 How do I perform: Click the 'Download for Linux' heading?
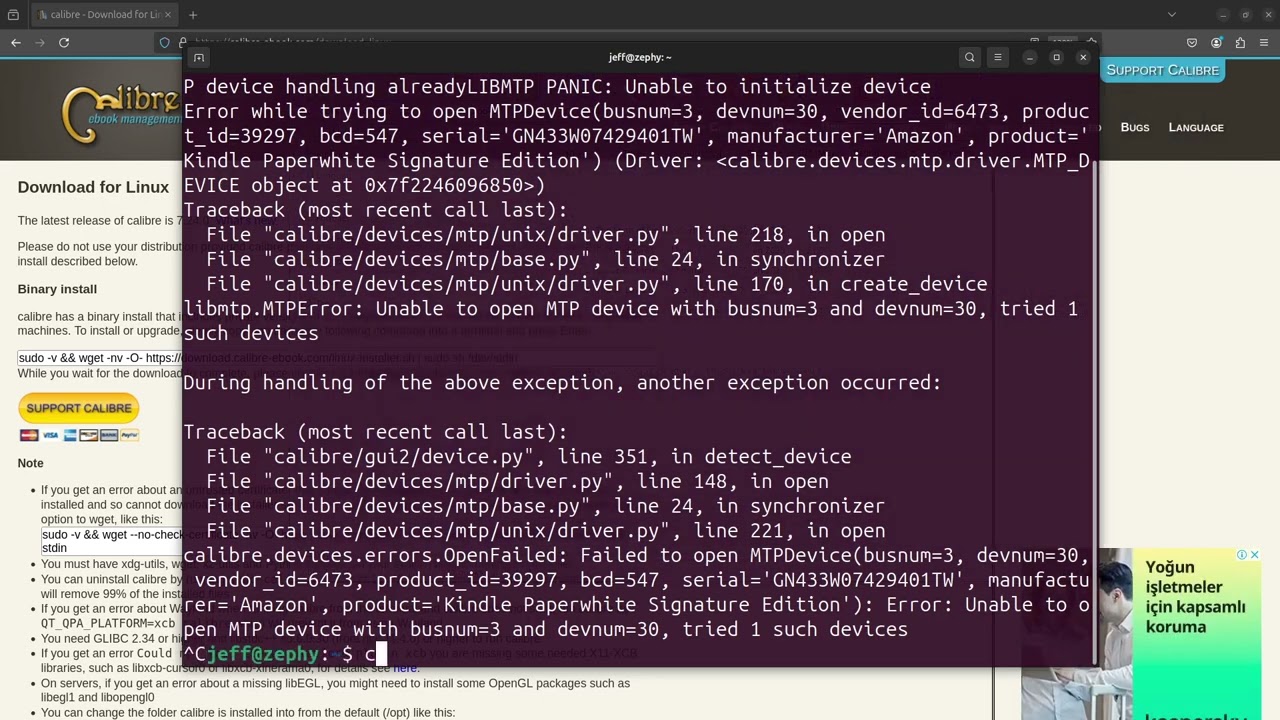coord(93,187)
